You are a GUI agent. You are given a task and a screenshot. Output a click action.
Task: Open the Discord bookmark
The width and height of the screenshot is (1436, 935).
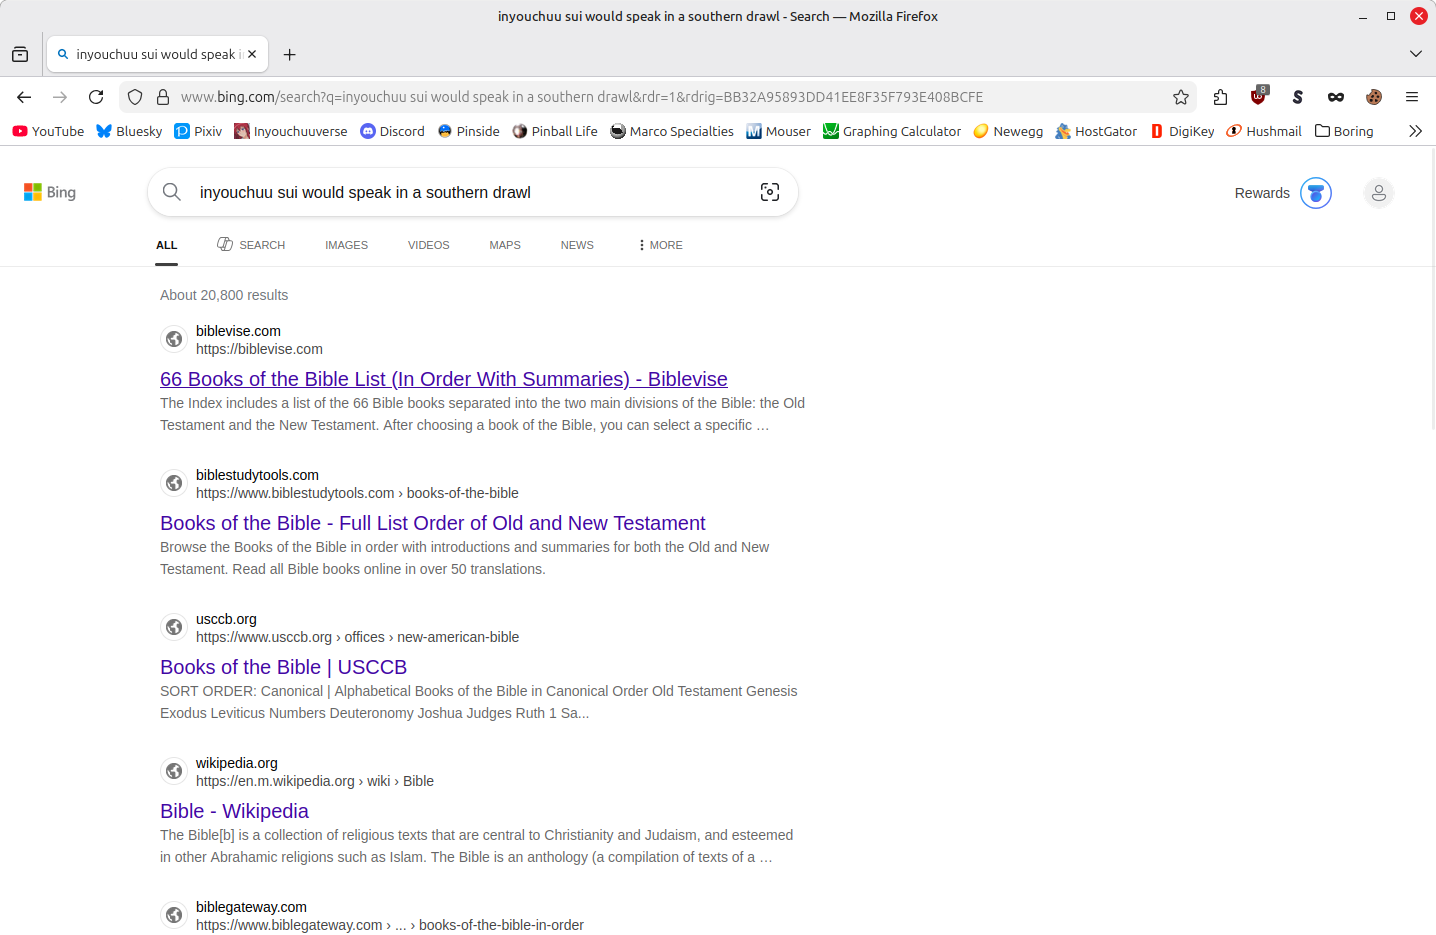(x=392, y=131)
